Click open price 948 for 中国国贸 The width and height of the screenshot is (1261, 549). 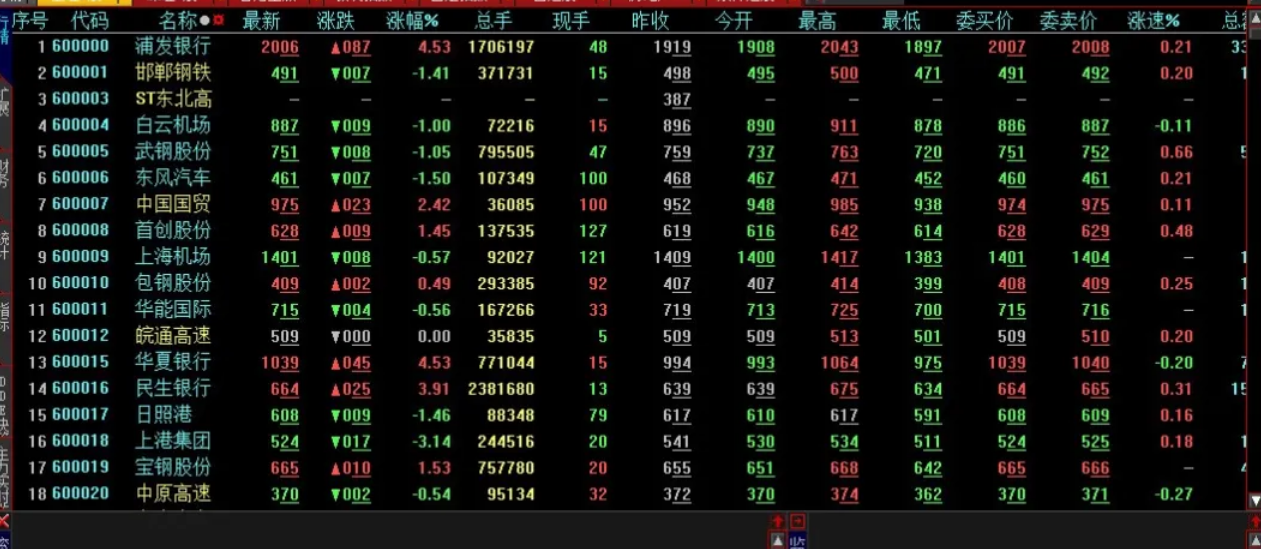(760, 205)
